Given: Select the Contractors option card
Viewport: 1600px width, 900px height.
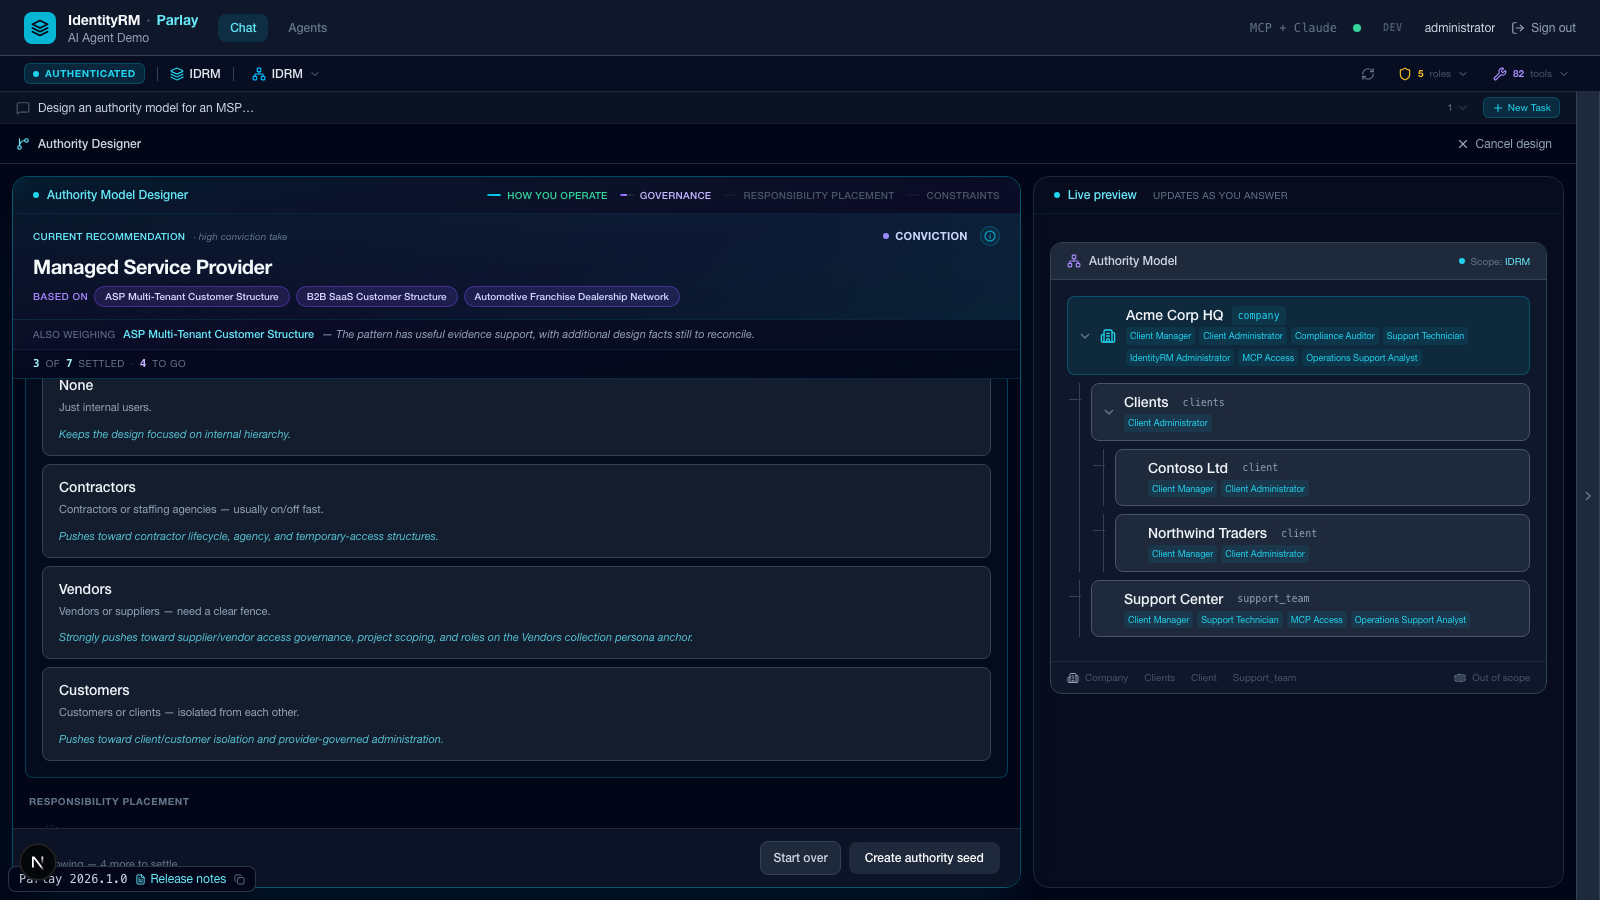Looking at the screenshot, I should coord(516,511).
